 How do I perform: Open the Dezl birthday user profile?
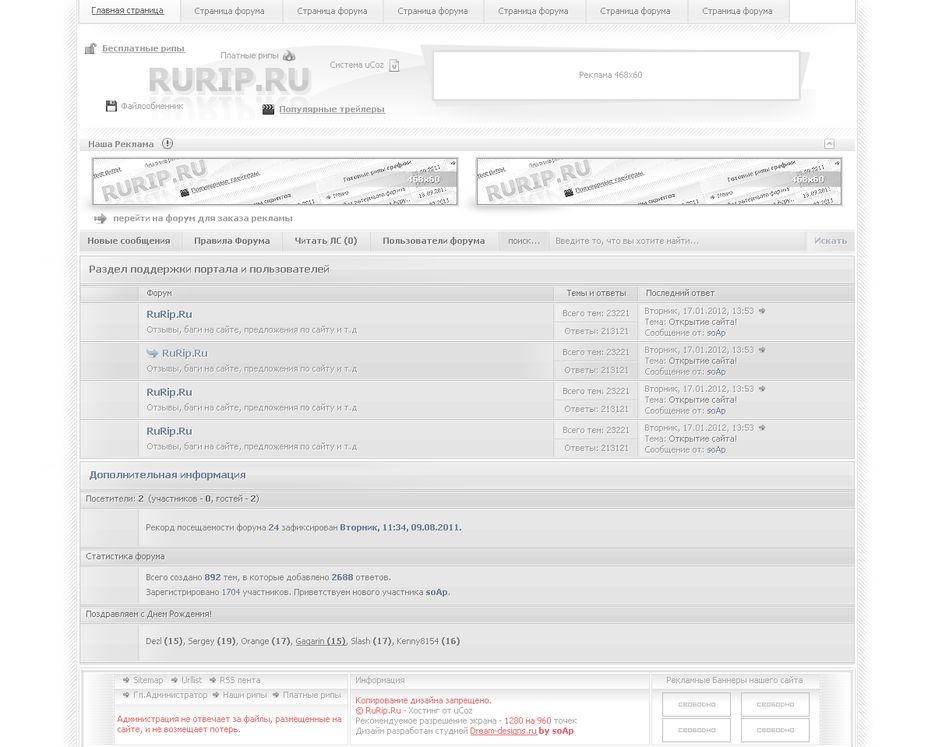[154, 641]
